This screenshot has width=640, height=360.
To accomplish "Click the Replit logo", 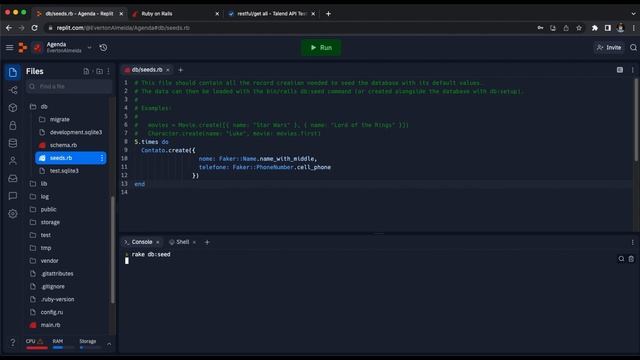I will point(22,48).
